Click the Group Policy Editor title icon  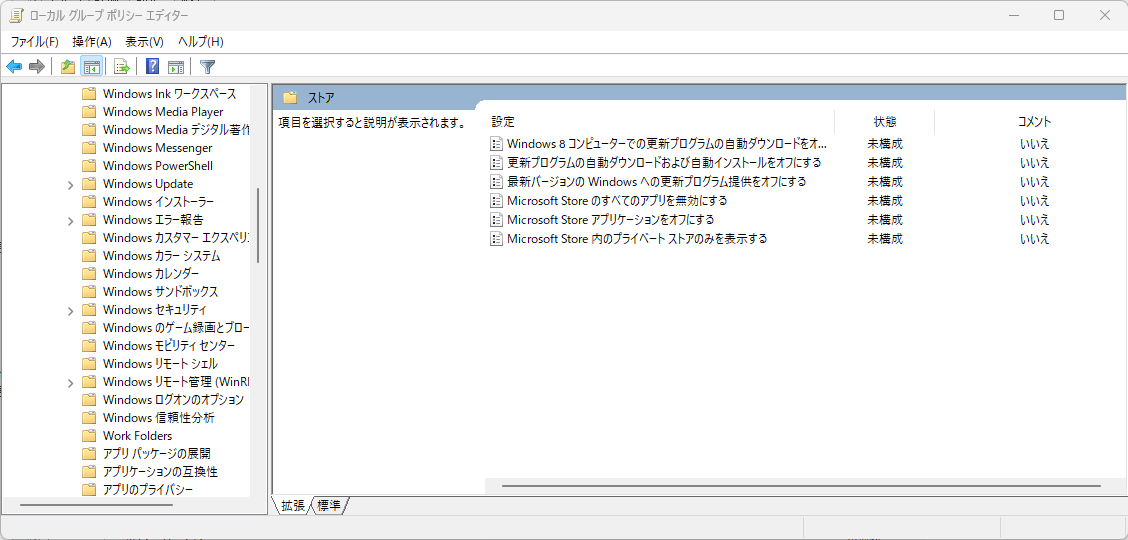tap(15, 15)
